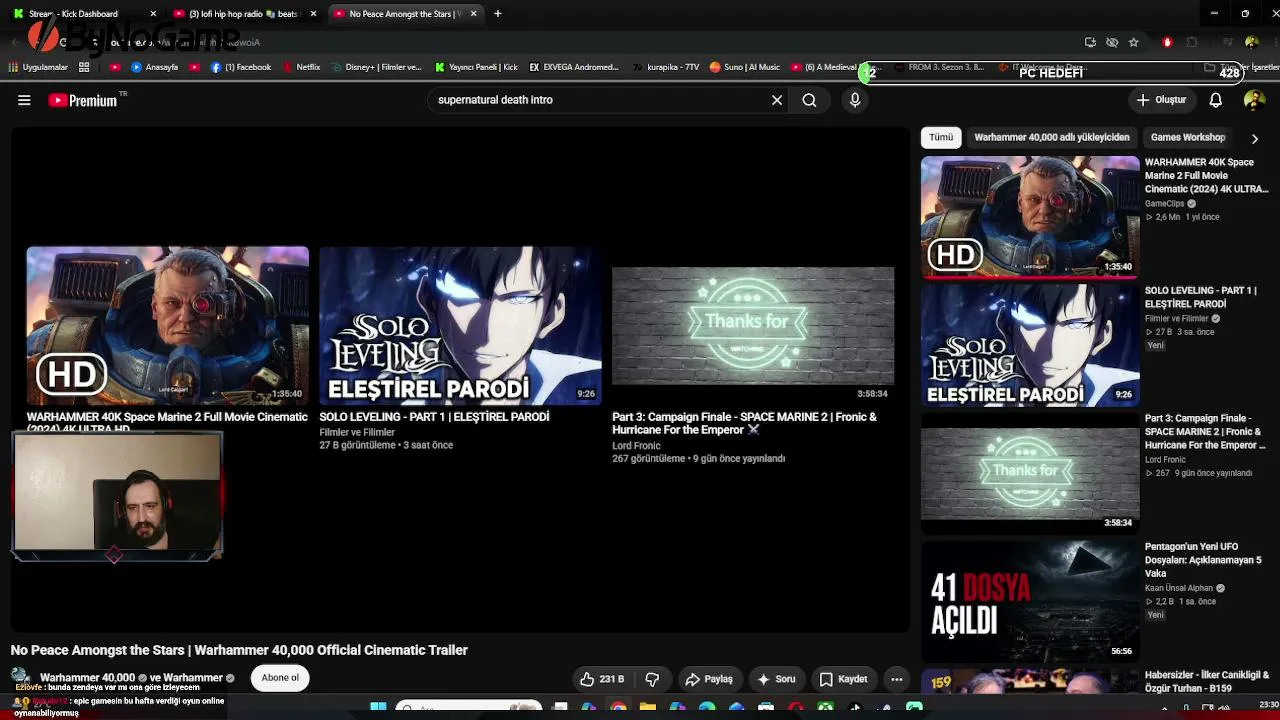Open the Windows Start button
The image size is (1280, 720).
[378, 708]
